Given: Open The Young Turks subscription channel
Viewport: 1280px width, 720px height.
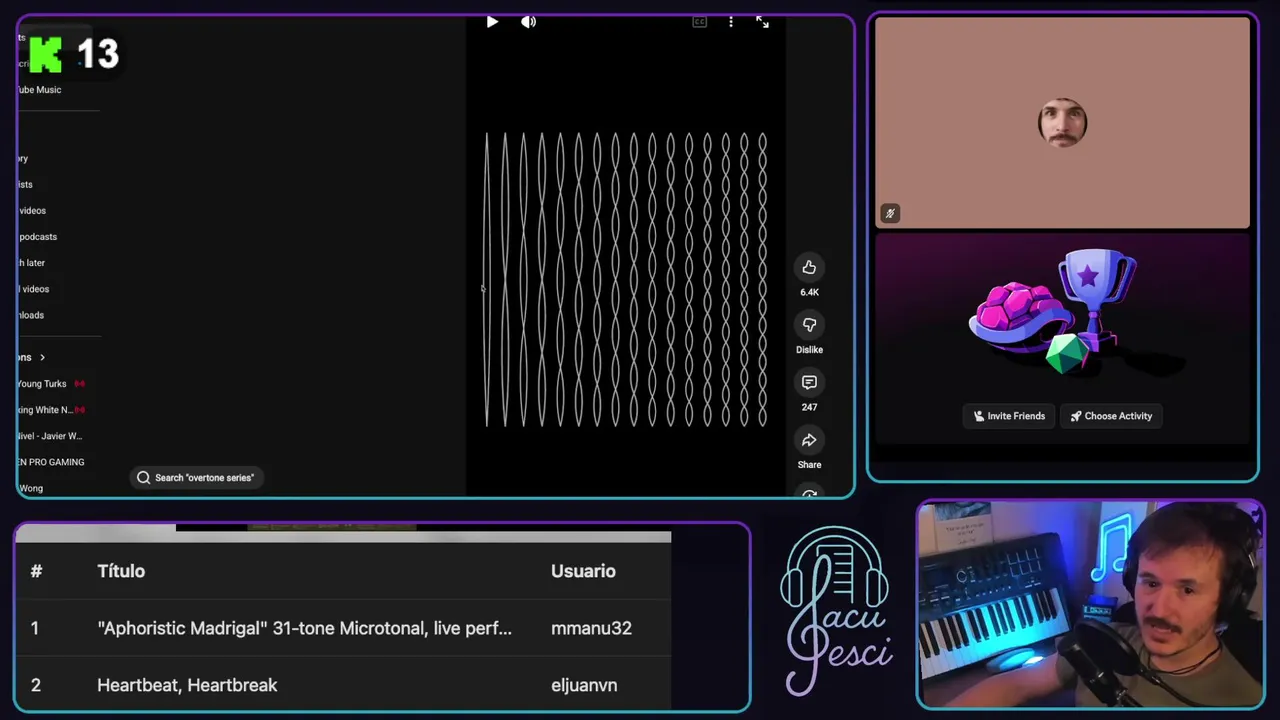Looking at the screenshot, I should 41,384.
